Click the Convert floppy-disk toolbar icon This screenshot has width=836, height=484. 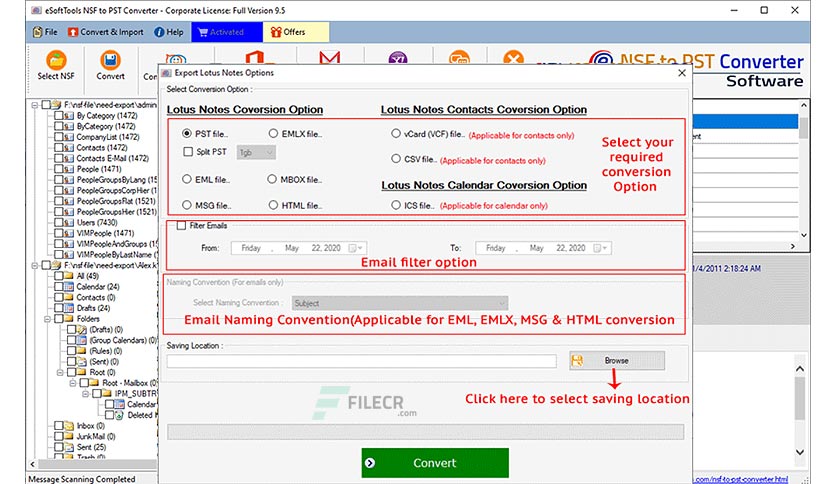[x=110, y=60]
